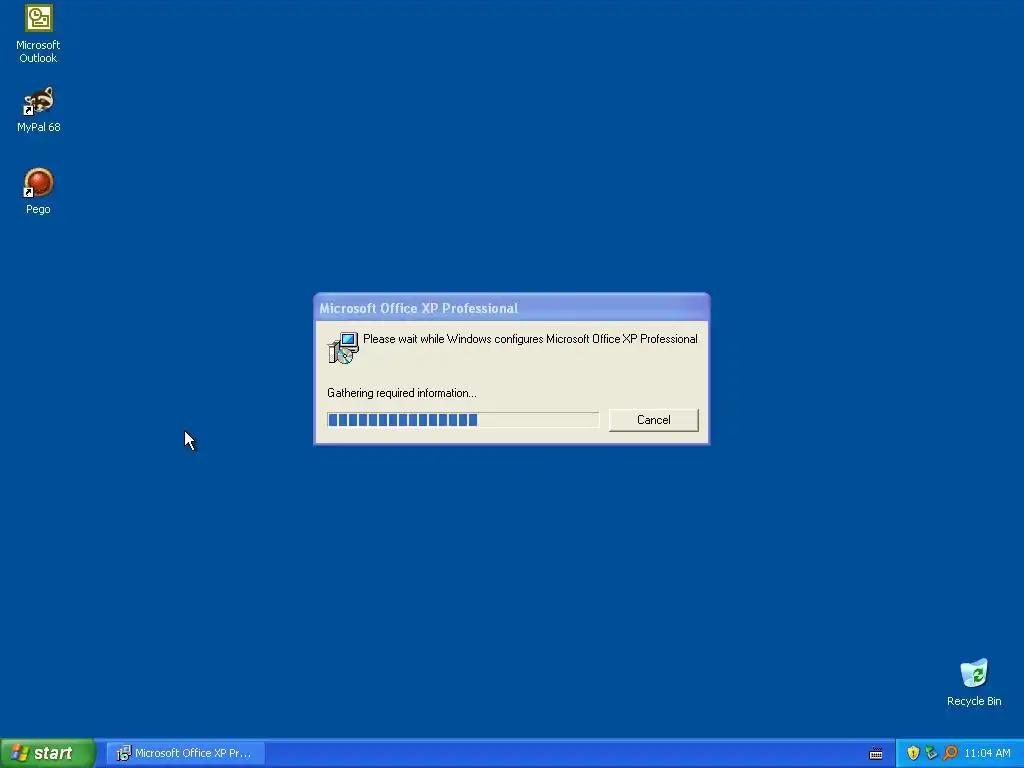This screenshot has height=768, width=1024.
Task: Click the installer icon in the dialog
Action: (343, 347)
